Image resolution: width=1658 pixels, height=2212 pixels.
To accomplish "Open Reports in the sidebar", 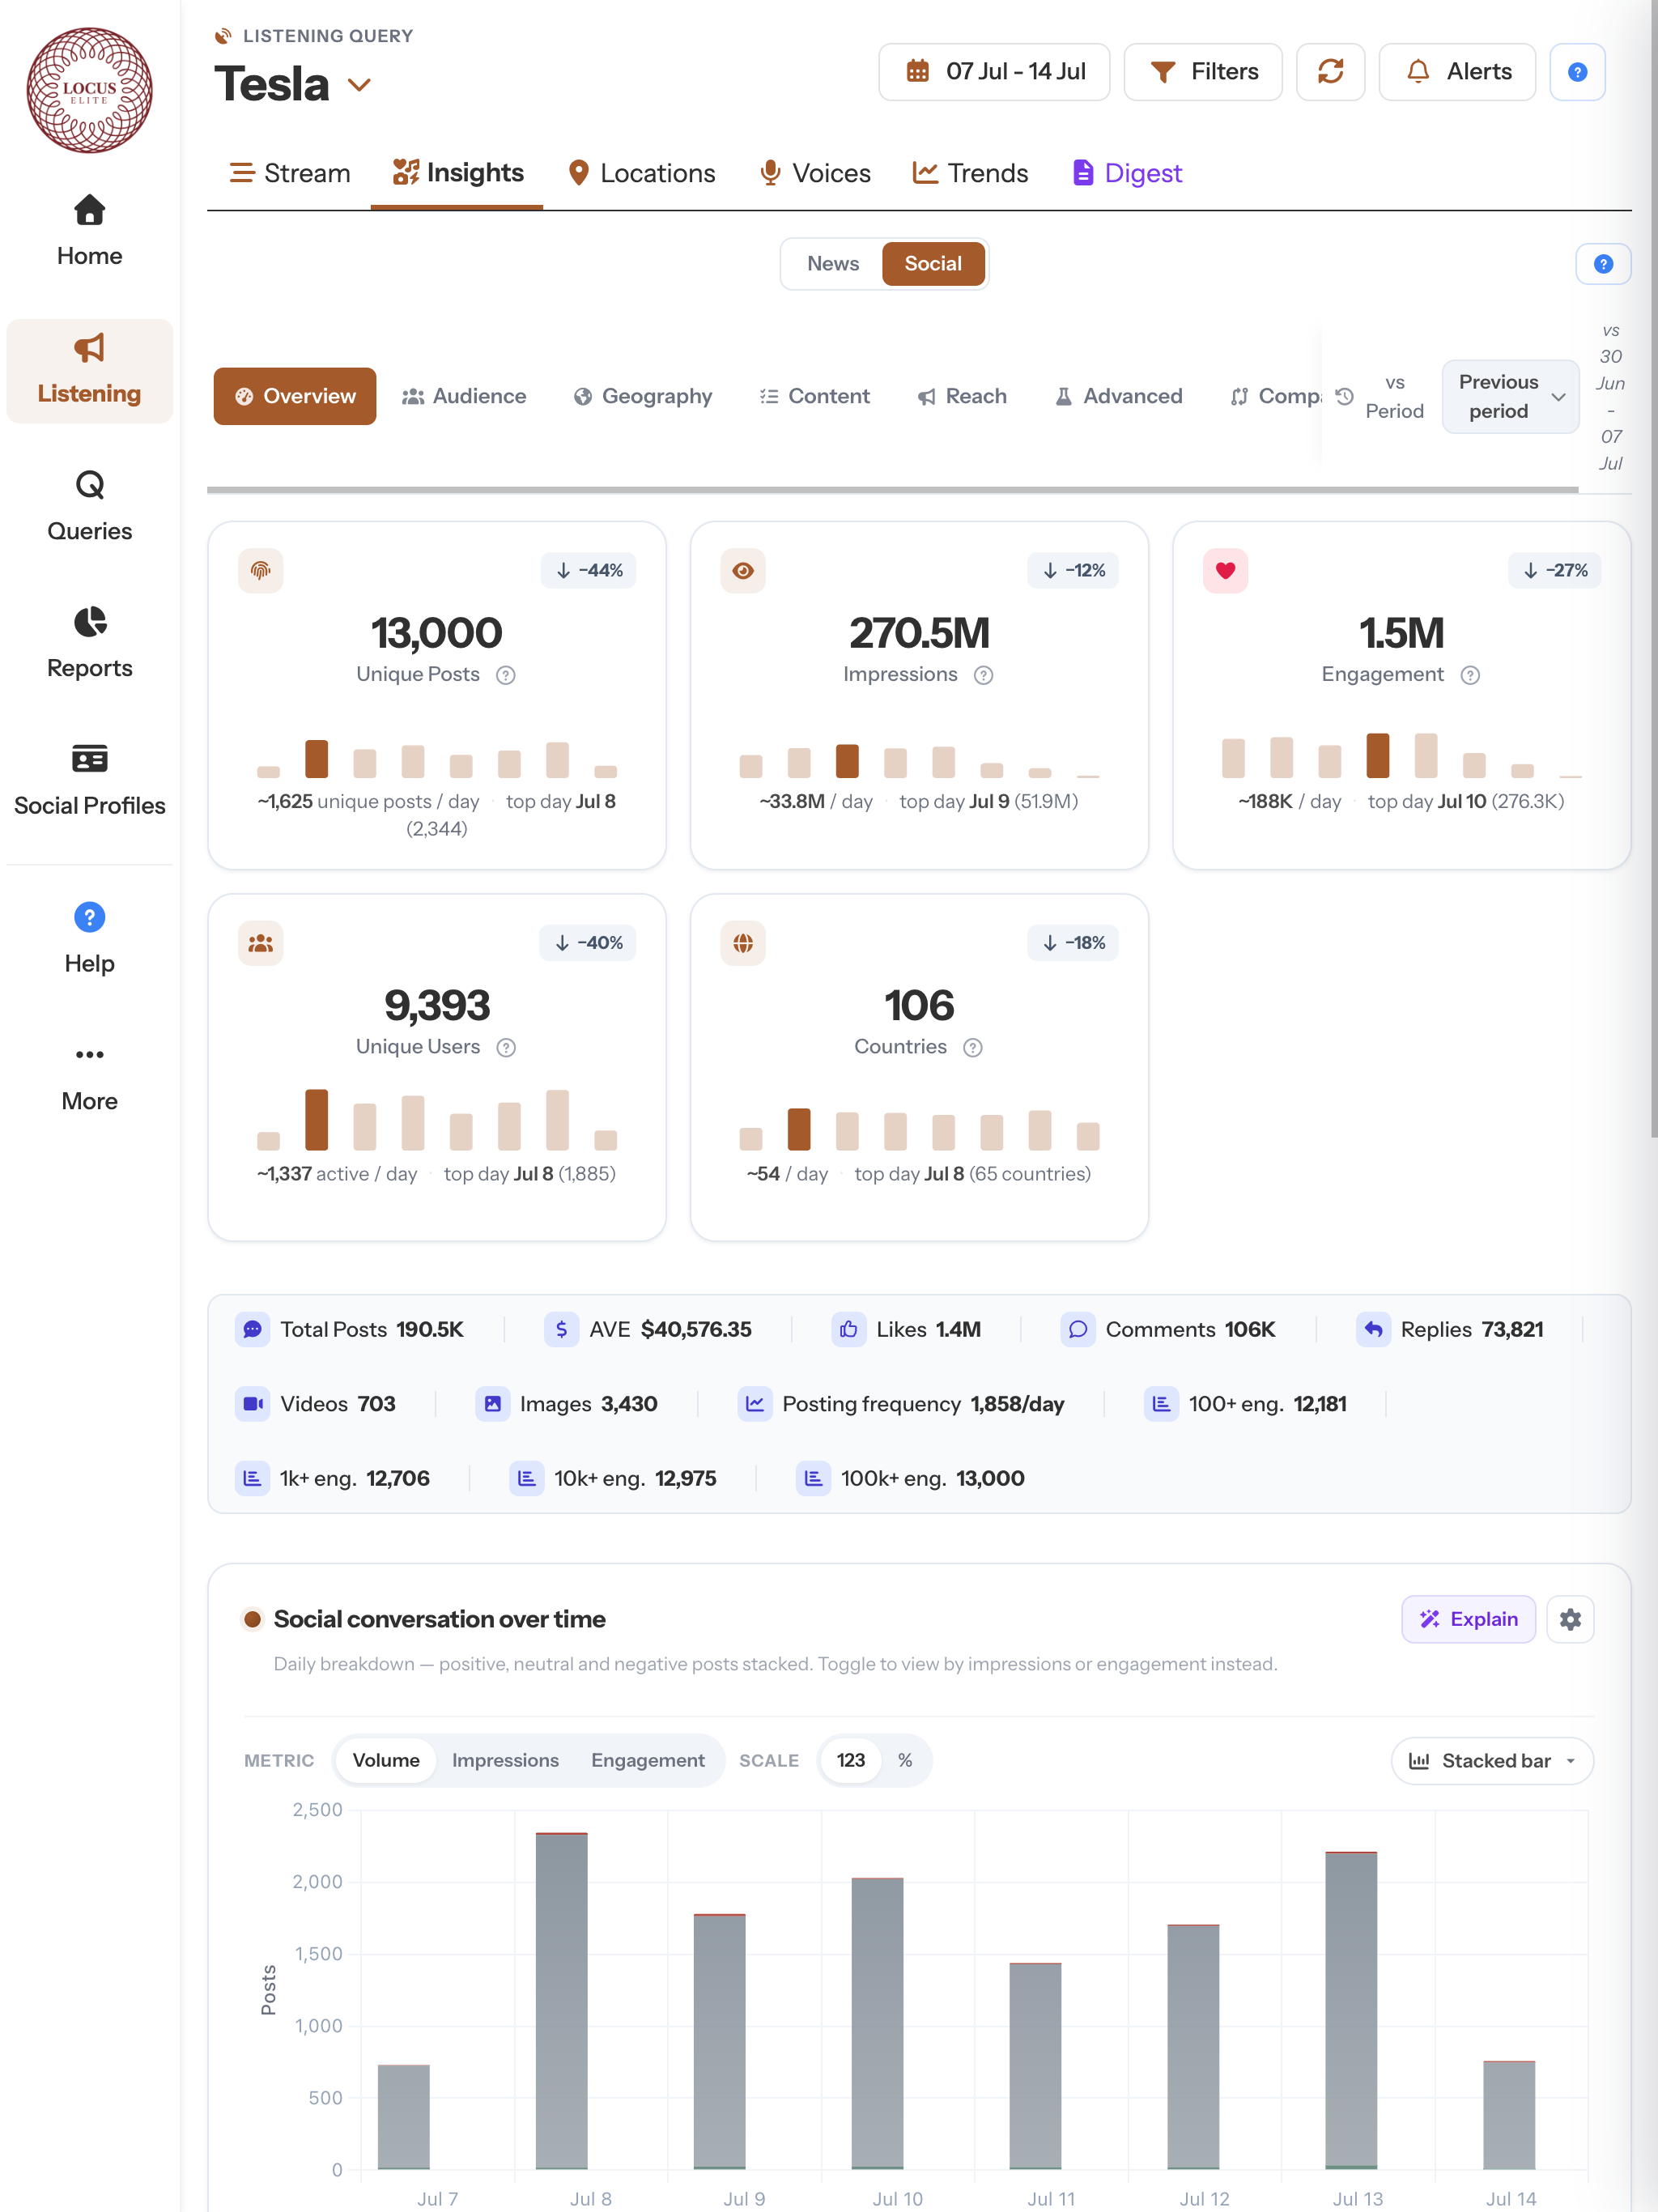I will pos(89,643).
